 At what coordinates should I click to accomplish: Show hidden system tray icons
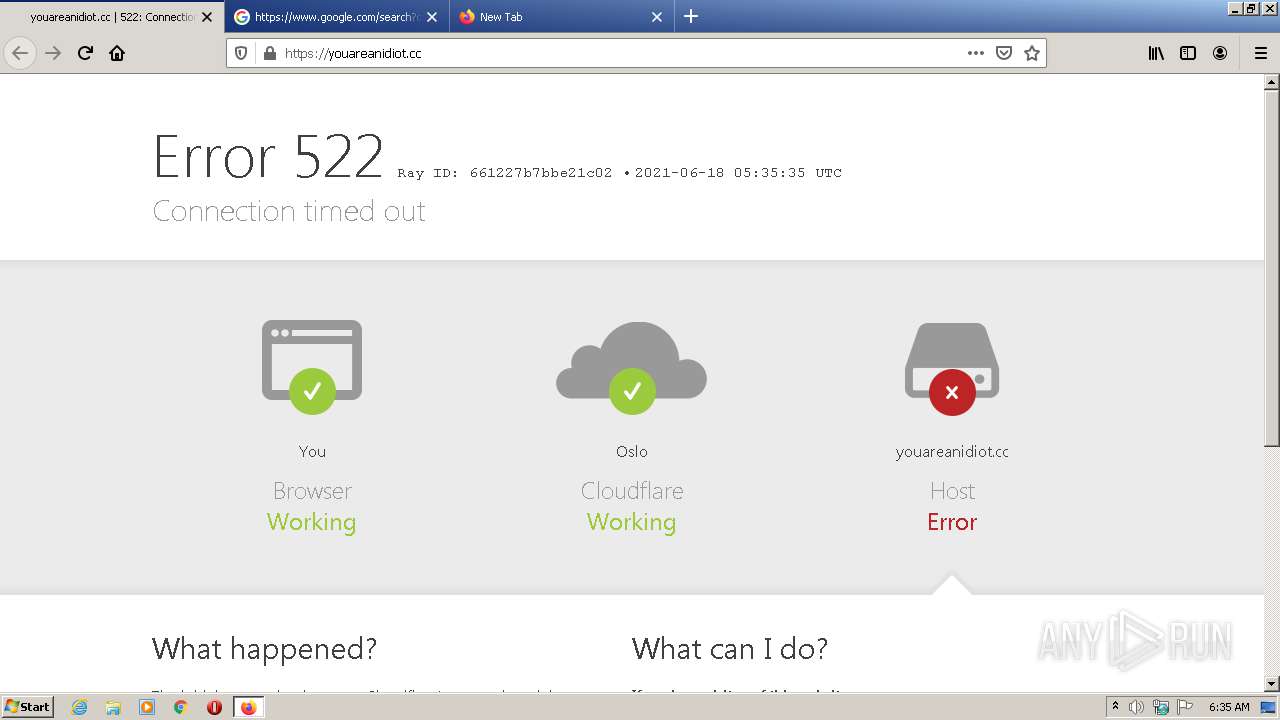click(x=1115, y=707)
